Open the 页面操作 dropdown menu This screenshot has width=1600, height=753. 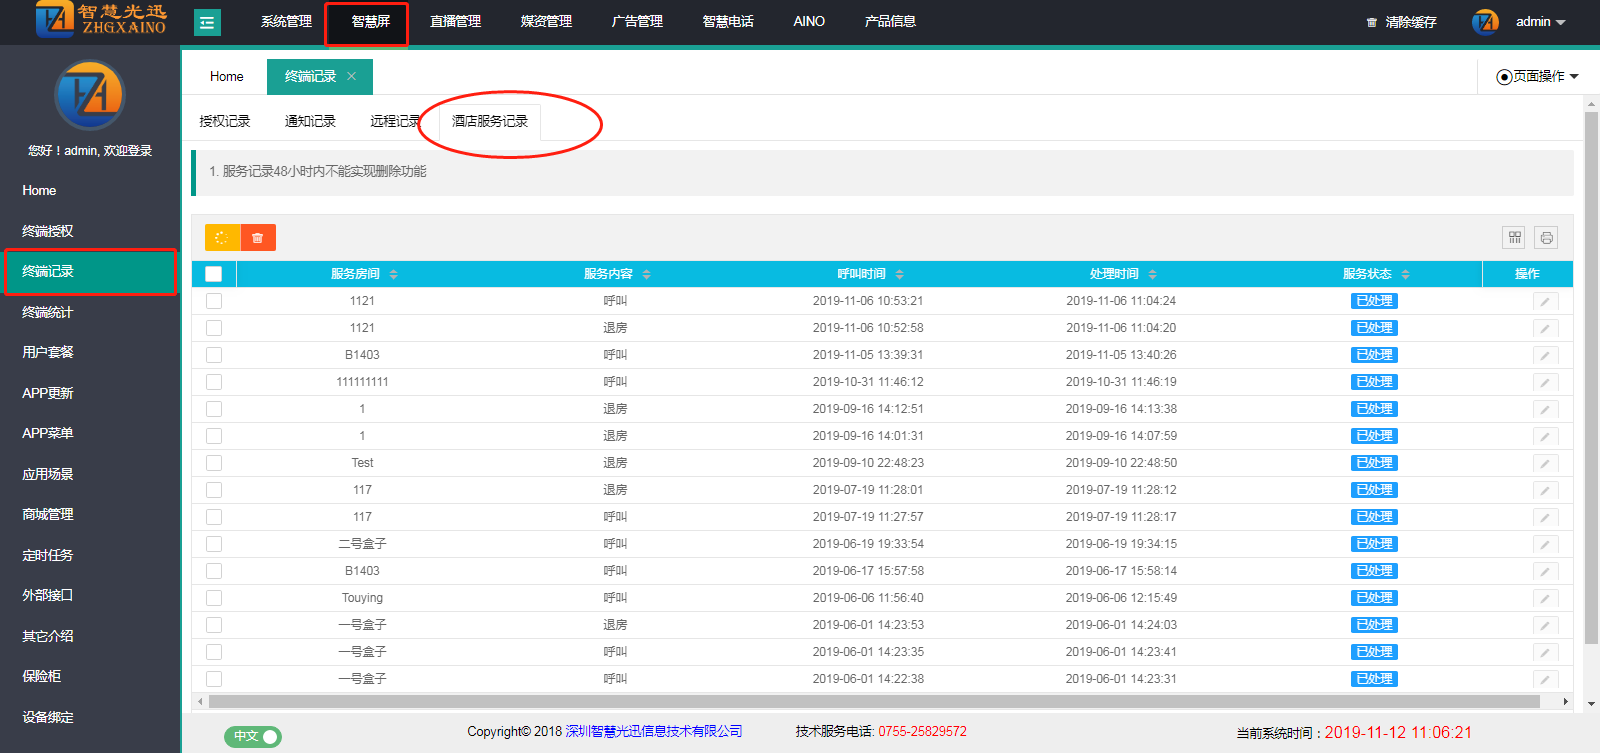[1537, 76]
